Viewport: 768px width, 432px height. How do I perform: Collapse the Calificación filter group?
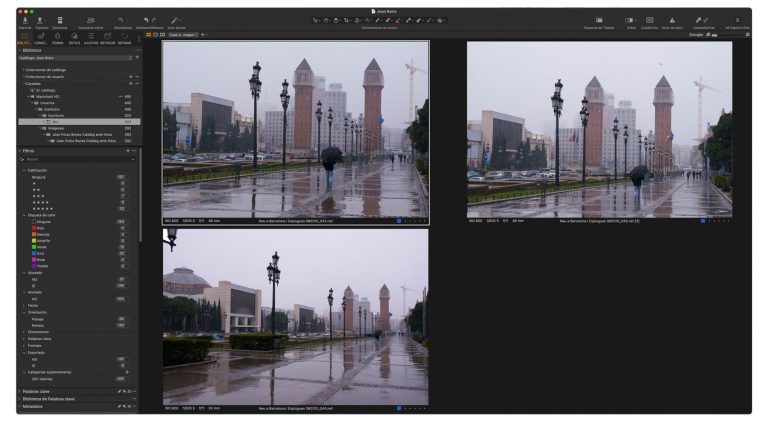pos(24,170)
